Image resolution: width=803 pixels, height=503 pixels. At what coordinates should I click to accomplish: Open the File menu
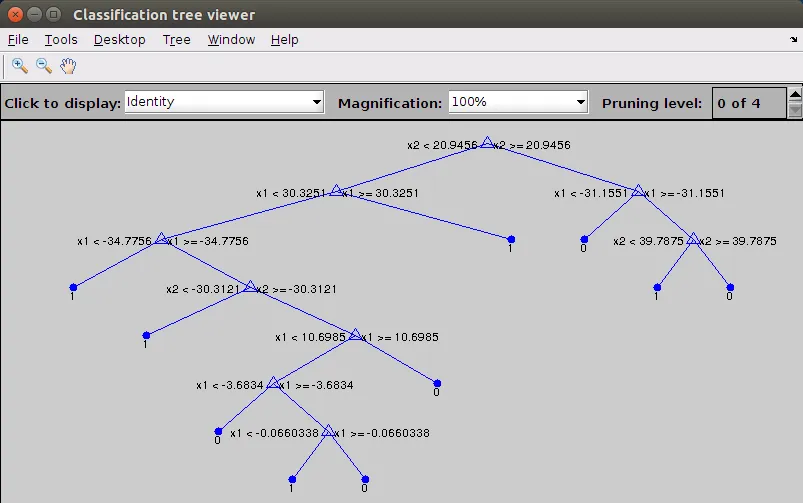18,40
